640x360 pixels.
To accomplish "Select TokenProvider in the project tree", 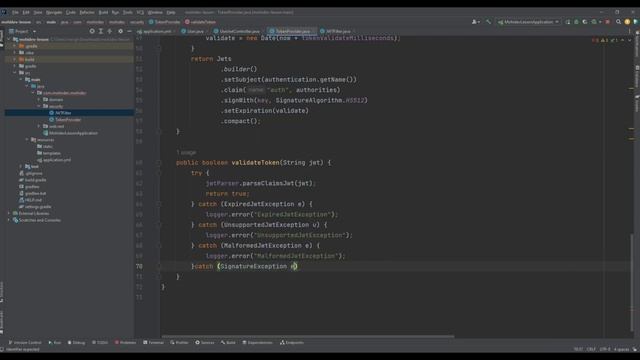I will tap(65, 120).
